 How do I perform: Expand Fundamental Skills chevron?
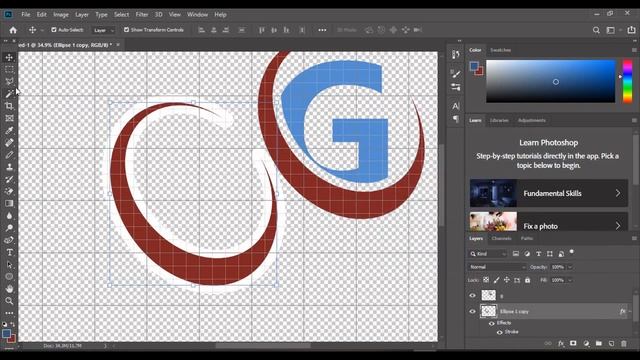(x=618, y=193)
